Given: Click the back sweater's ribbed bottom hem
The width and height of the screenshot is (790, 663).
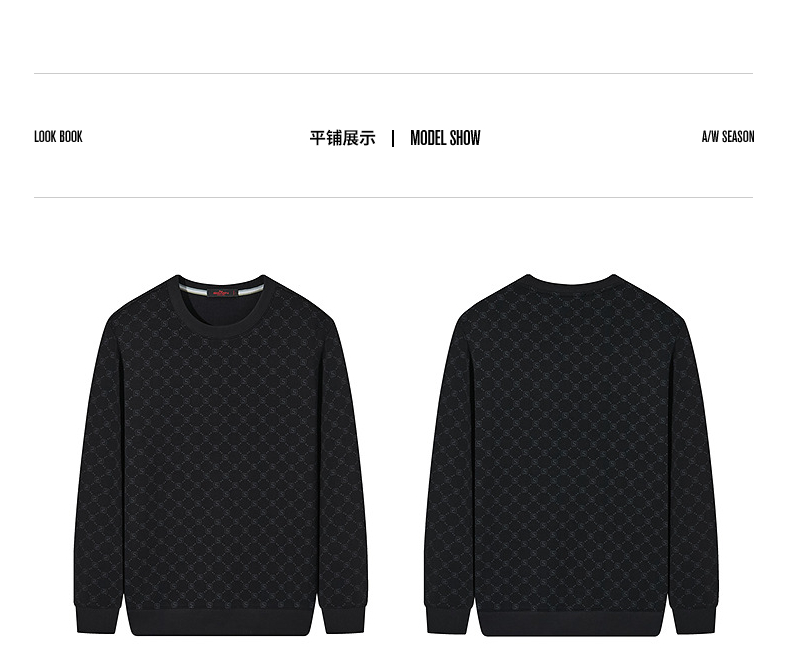Looking at the screenshot, I should 571,624.
